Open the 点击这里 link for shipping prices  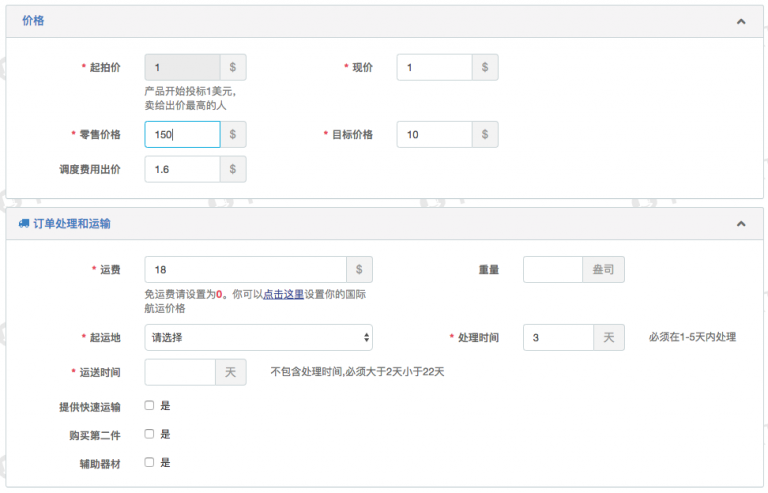(284, 294)
